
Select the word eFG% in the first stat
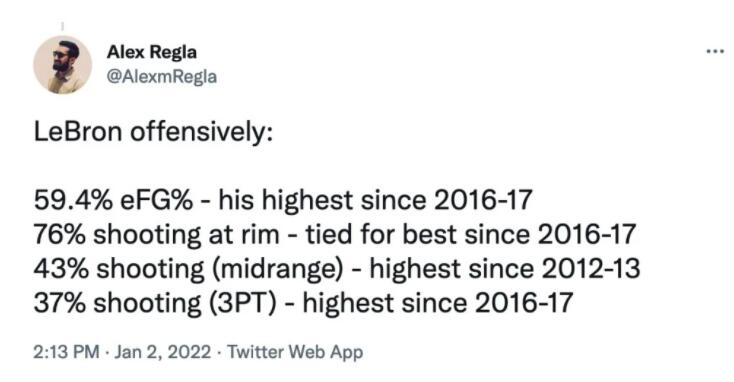[157, 200]
